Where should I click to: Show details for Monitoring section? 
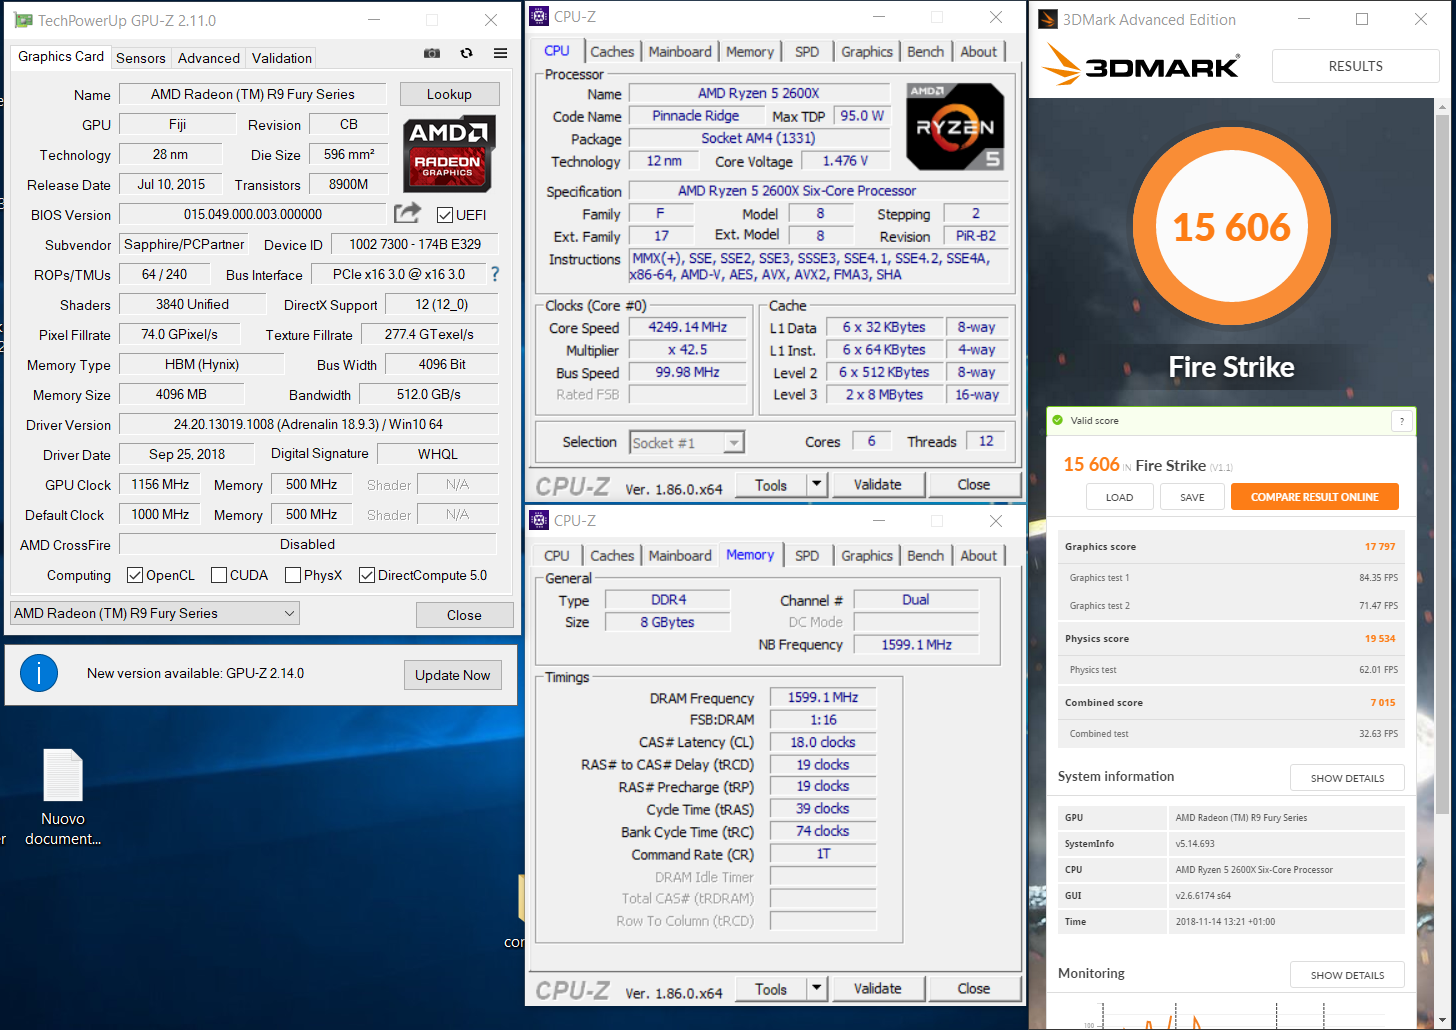tap(1347, 975)
